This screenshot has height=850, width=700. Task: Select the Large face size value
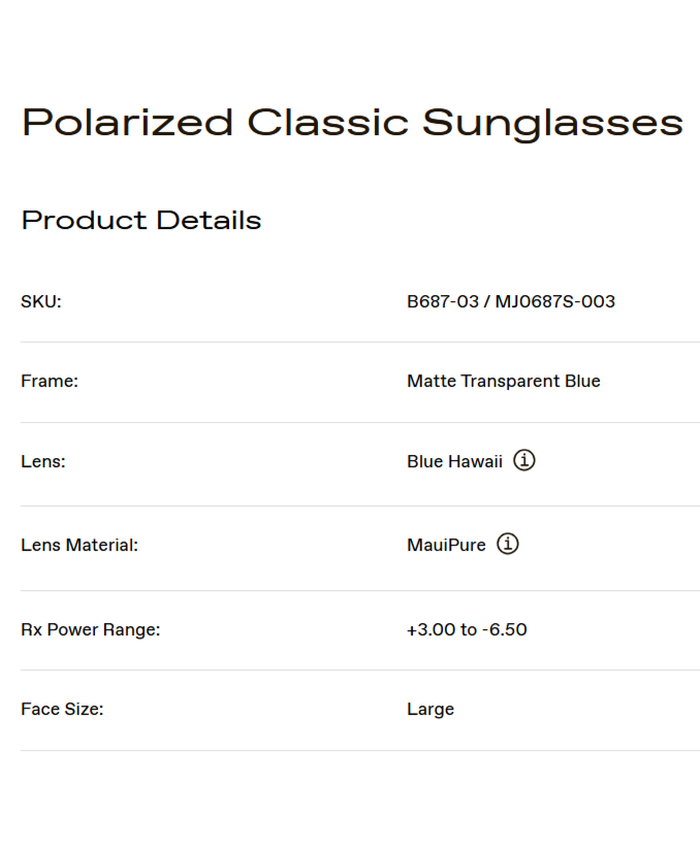[430, 710]
